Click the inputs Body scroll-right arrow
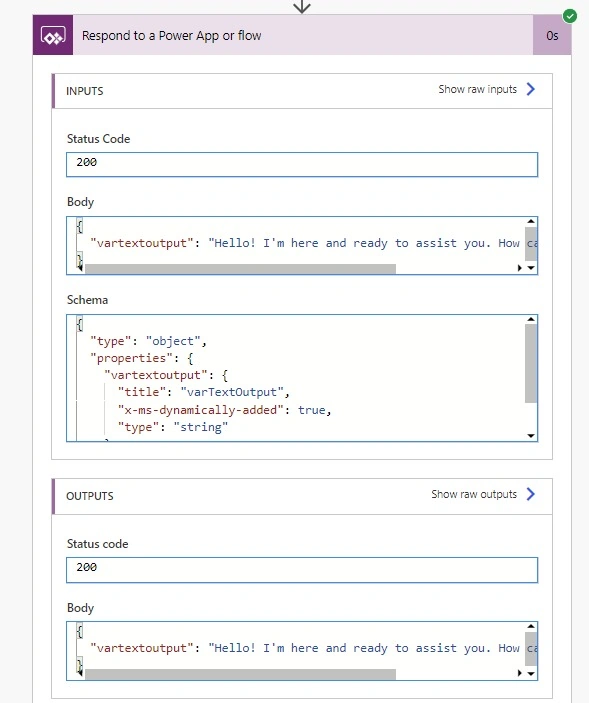Image resolution: width=589 pixels, height=703 pixels. click(x=520, y=268)
